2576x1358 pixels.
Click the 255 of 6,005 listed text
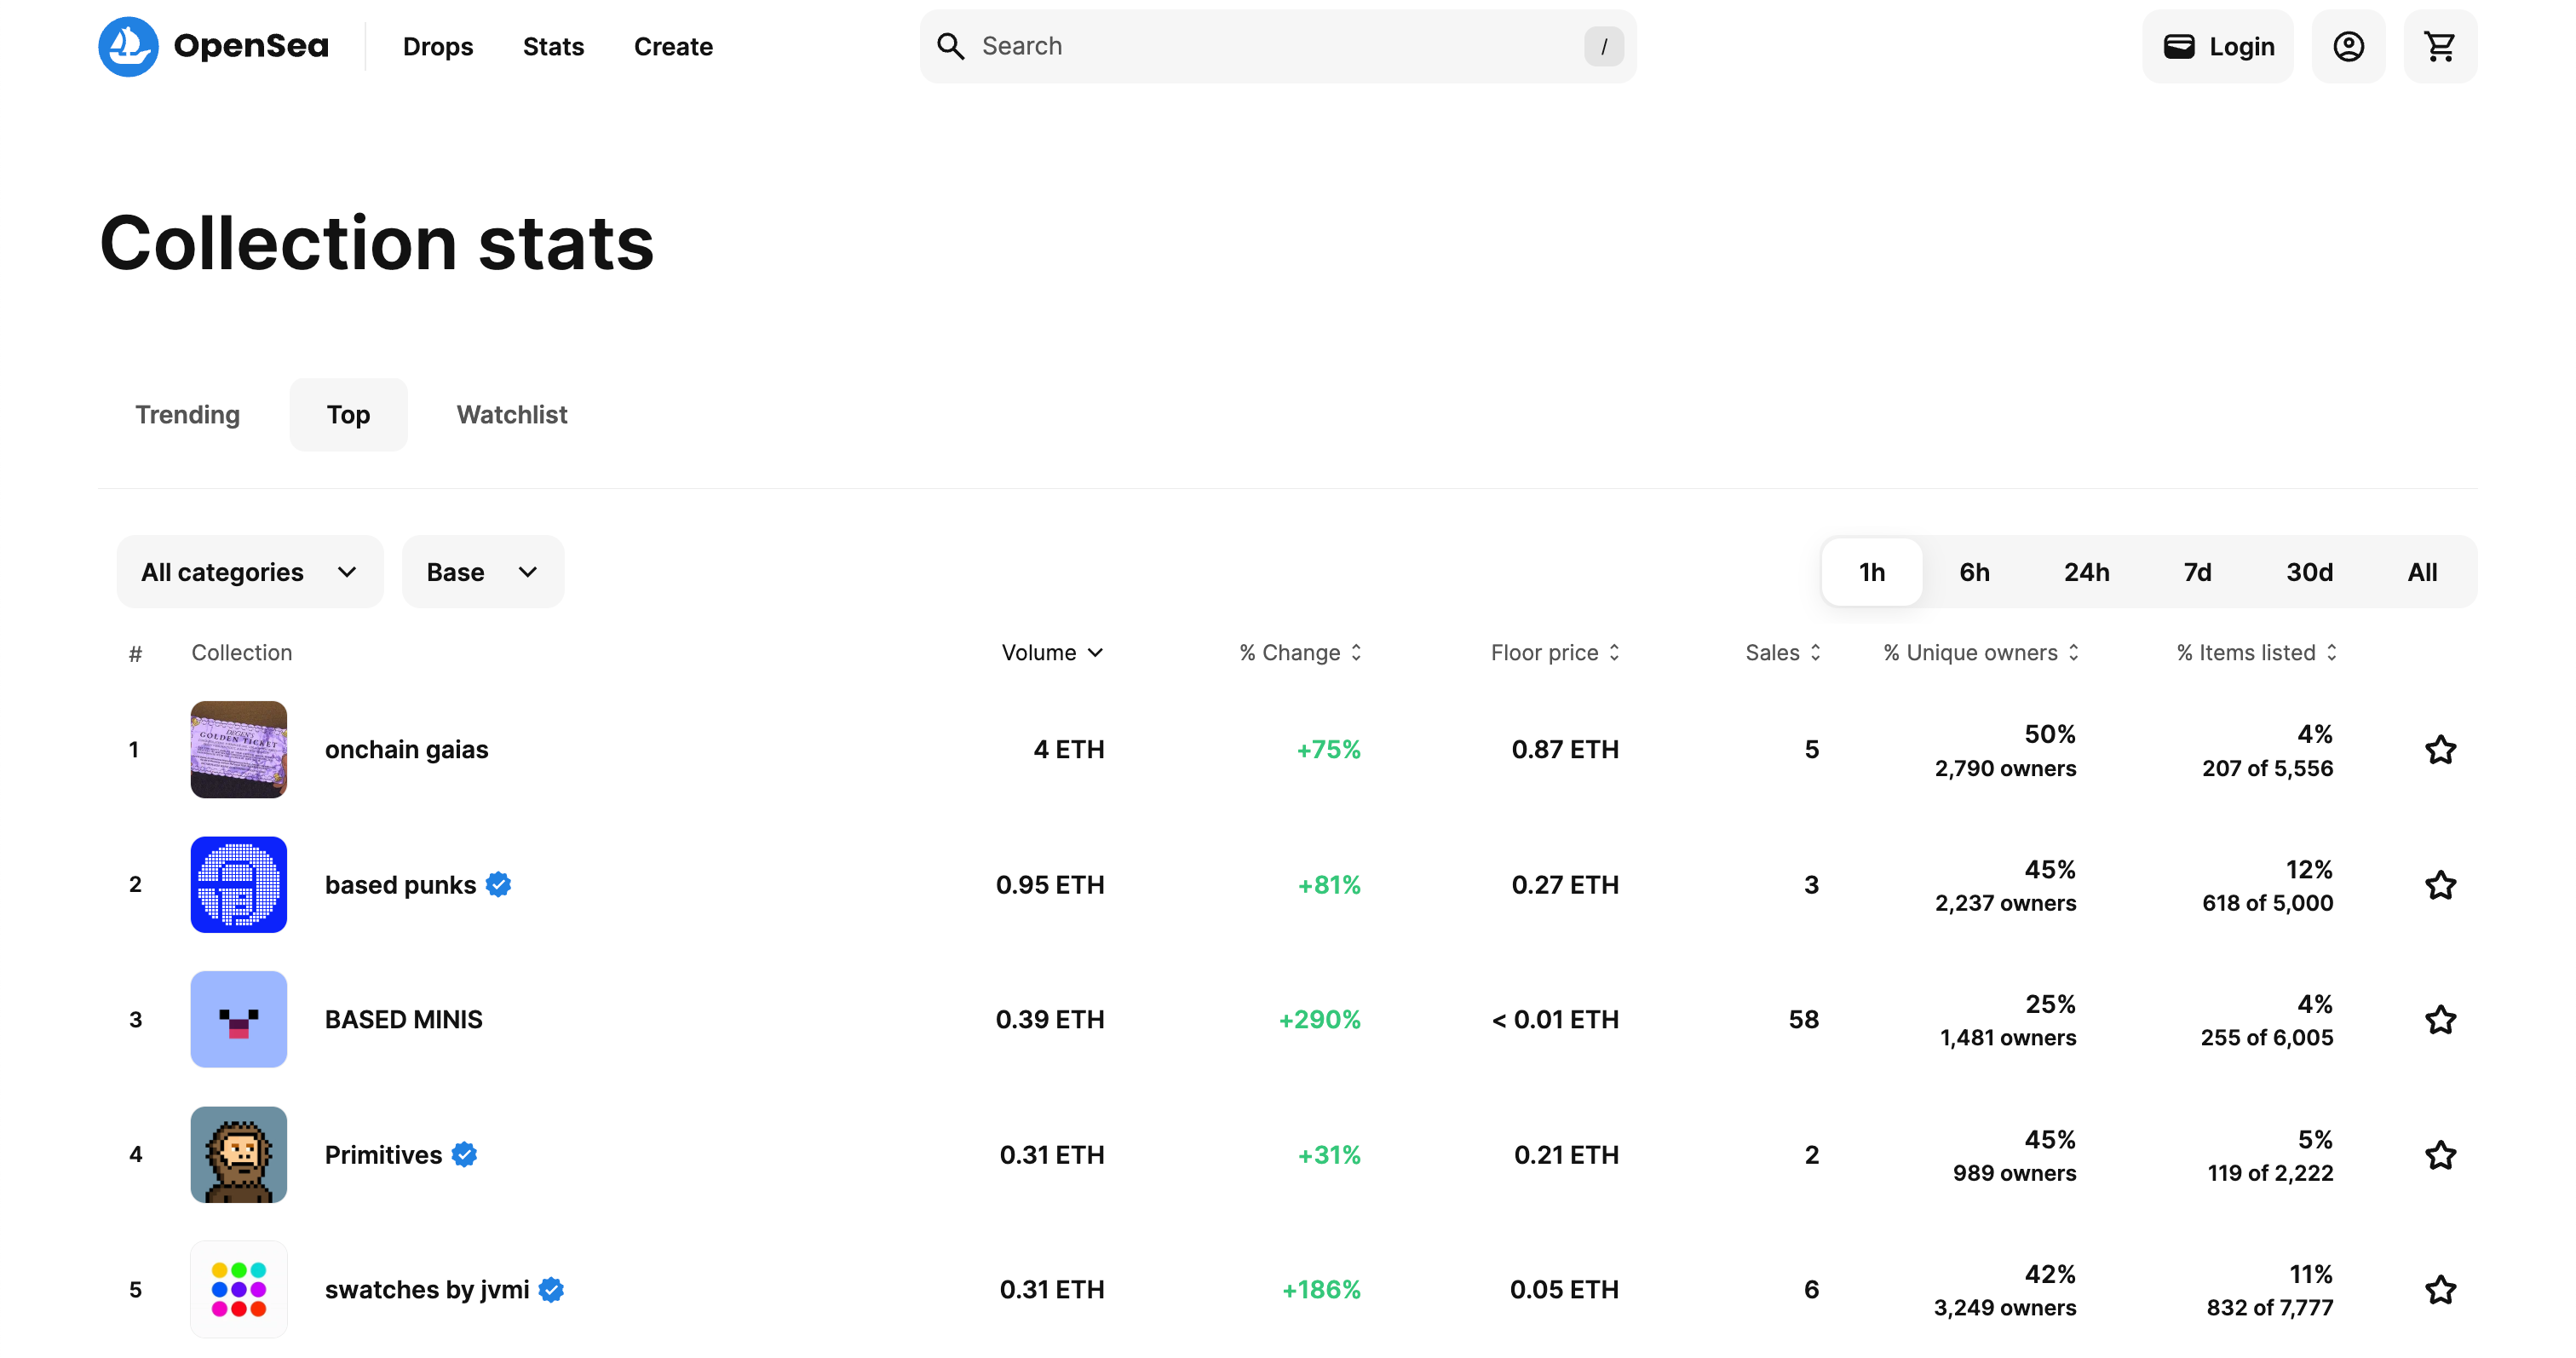pyautogui.click(x=2267, y=1039)
